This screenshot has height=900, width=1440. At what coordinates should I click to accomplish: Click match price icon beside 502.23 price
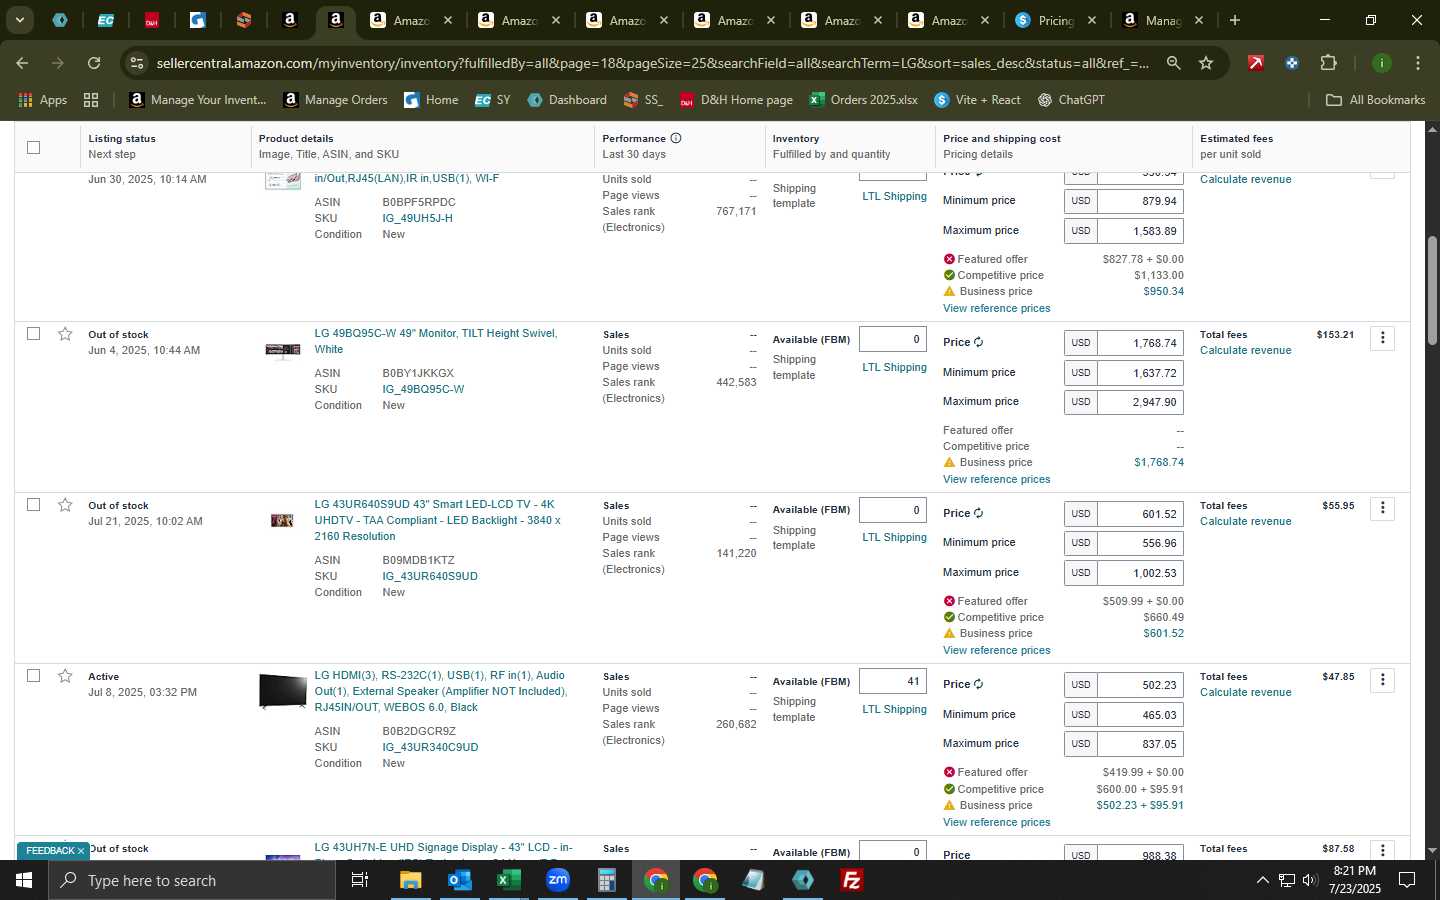click(978, 684)
